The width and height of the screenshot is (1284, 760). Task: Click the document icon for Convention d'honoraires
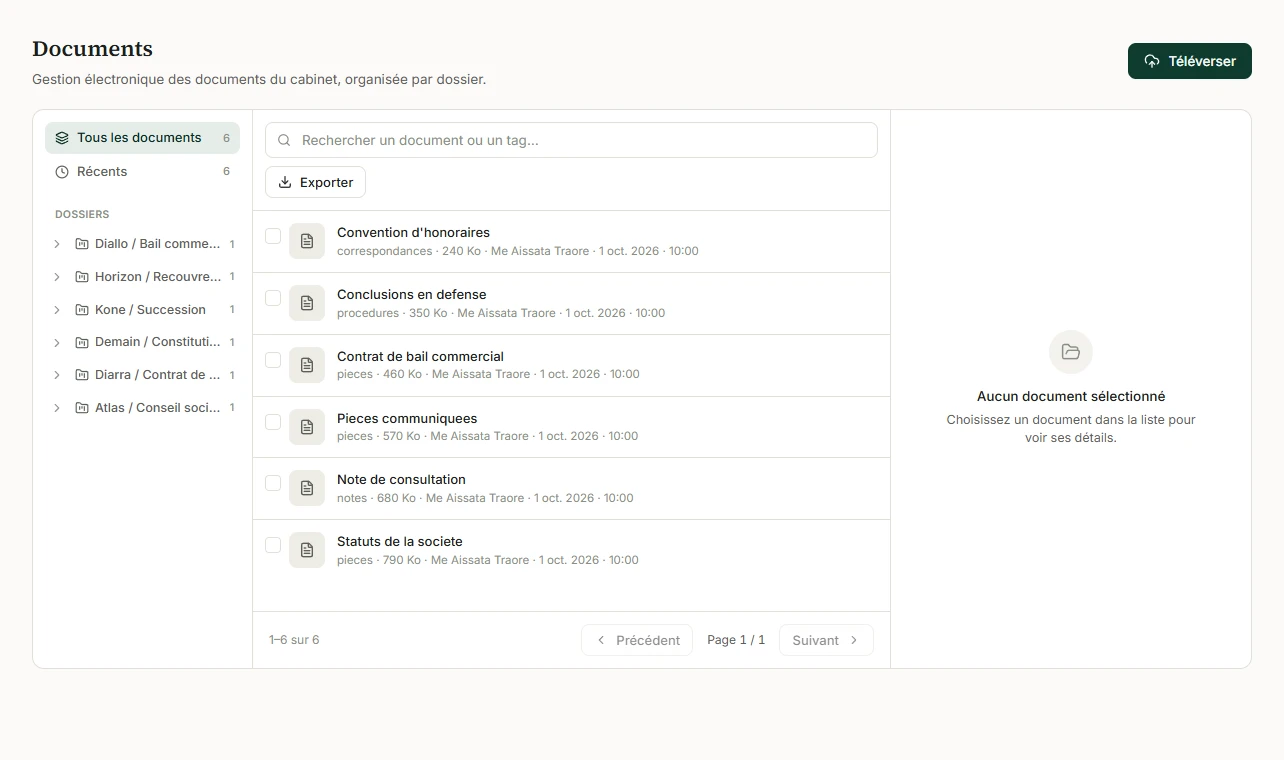(x=307, y=241)
